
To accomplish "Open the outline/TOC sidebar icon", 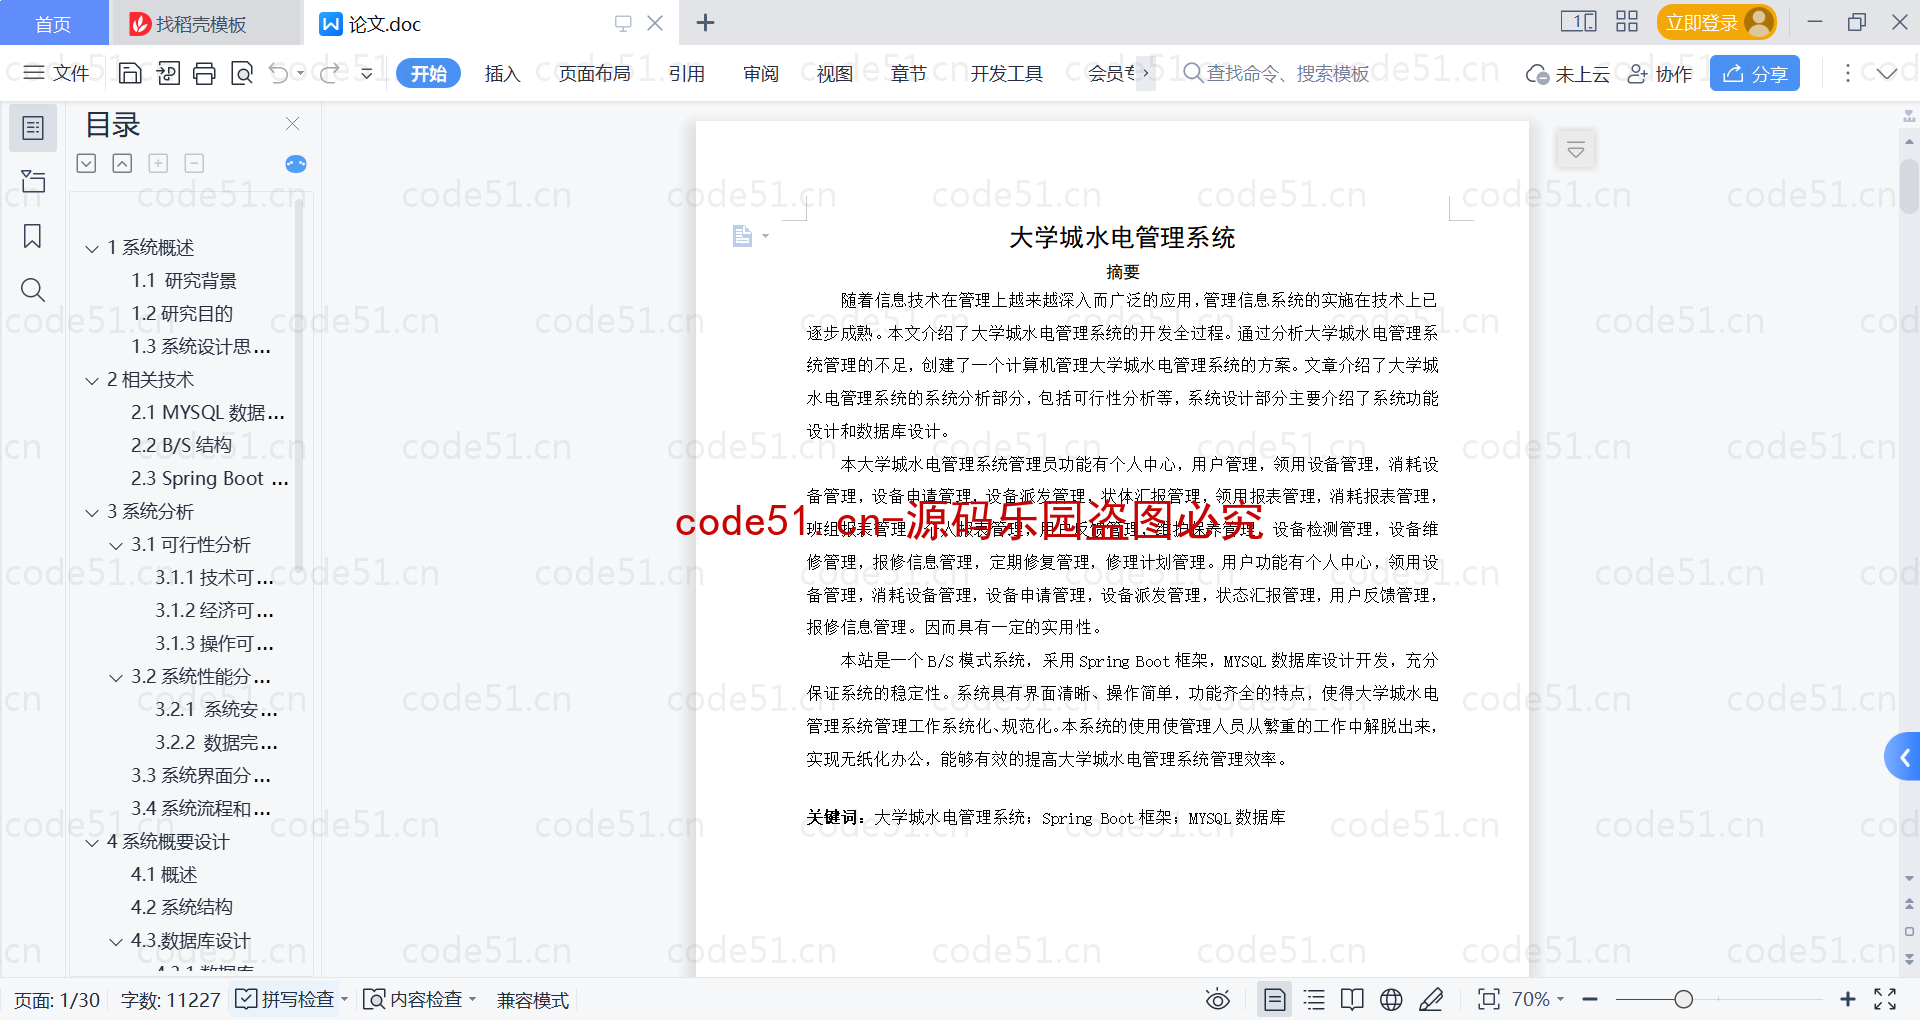I will pyautogui.click(x=33, y=128).
